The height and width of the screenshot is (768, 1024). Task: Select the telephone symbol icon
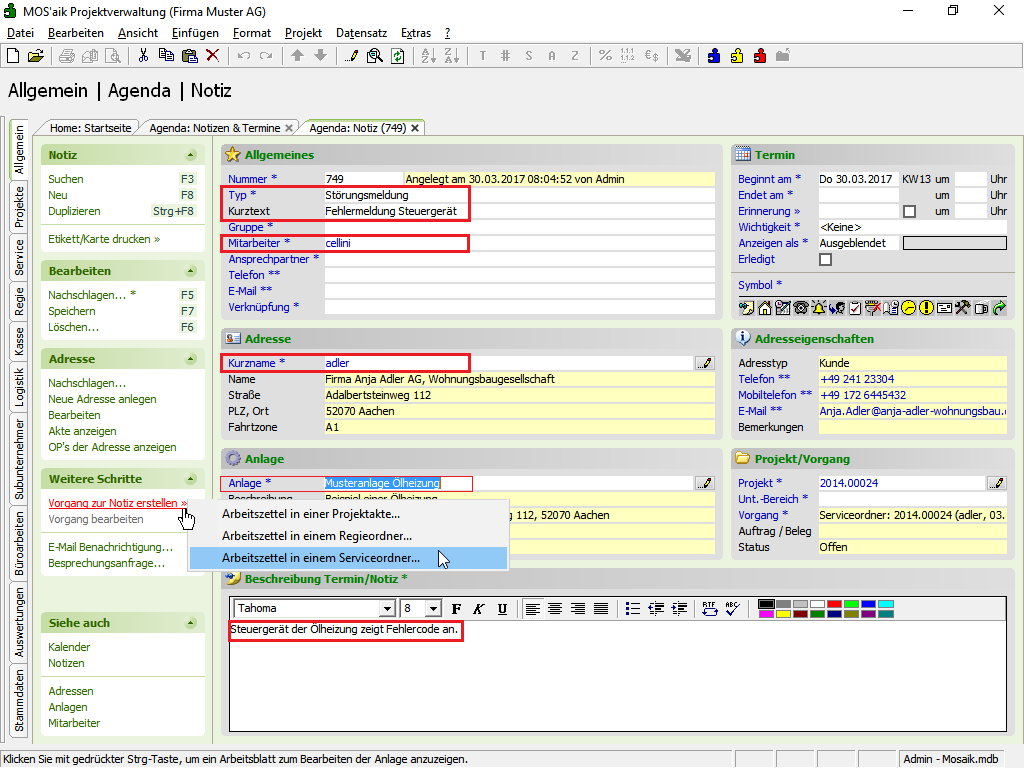click(x=800, y=308)
